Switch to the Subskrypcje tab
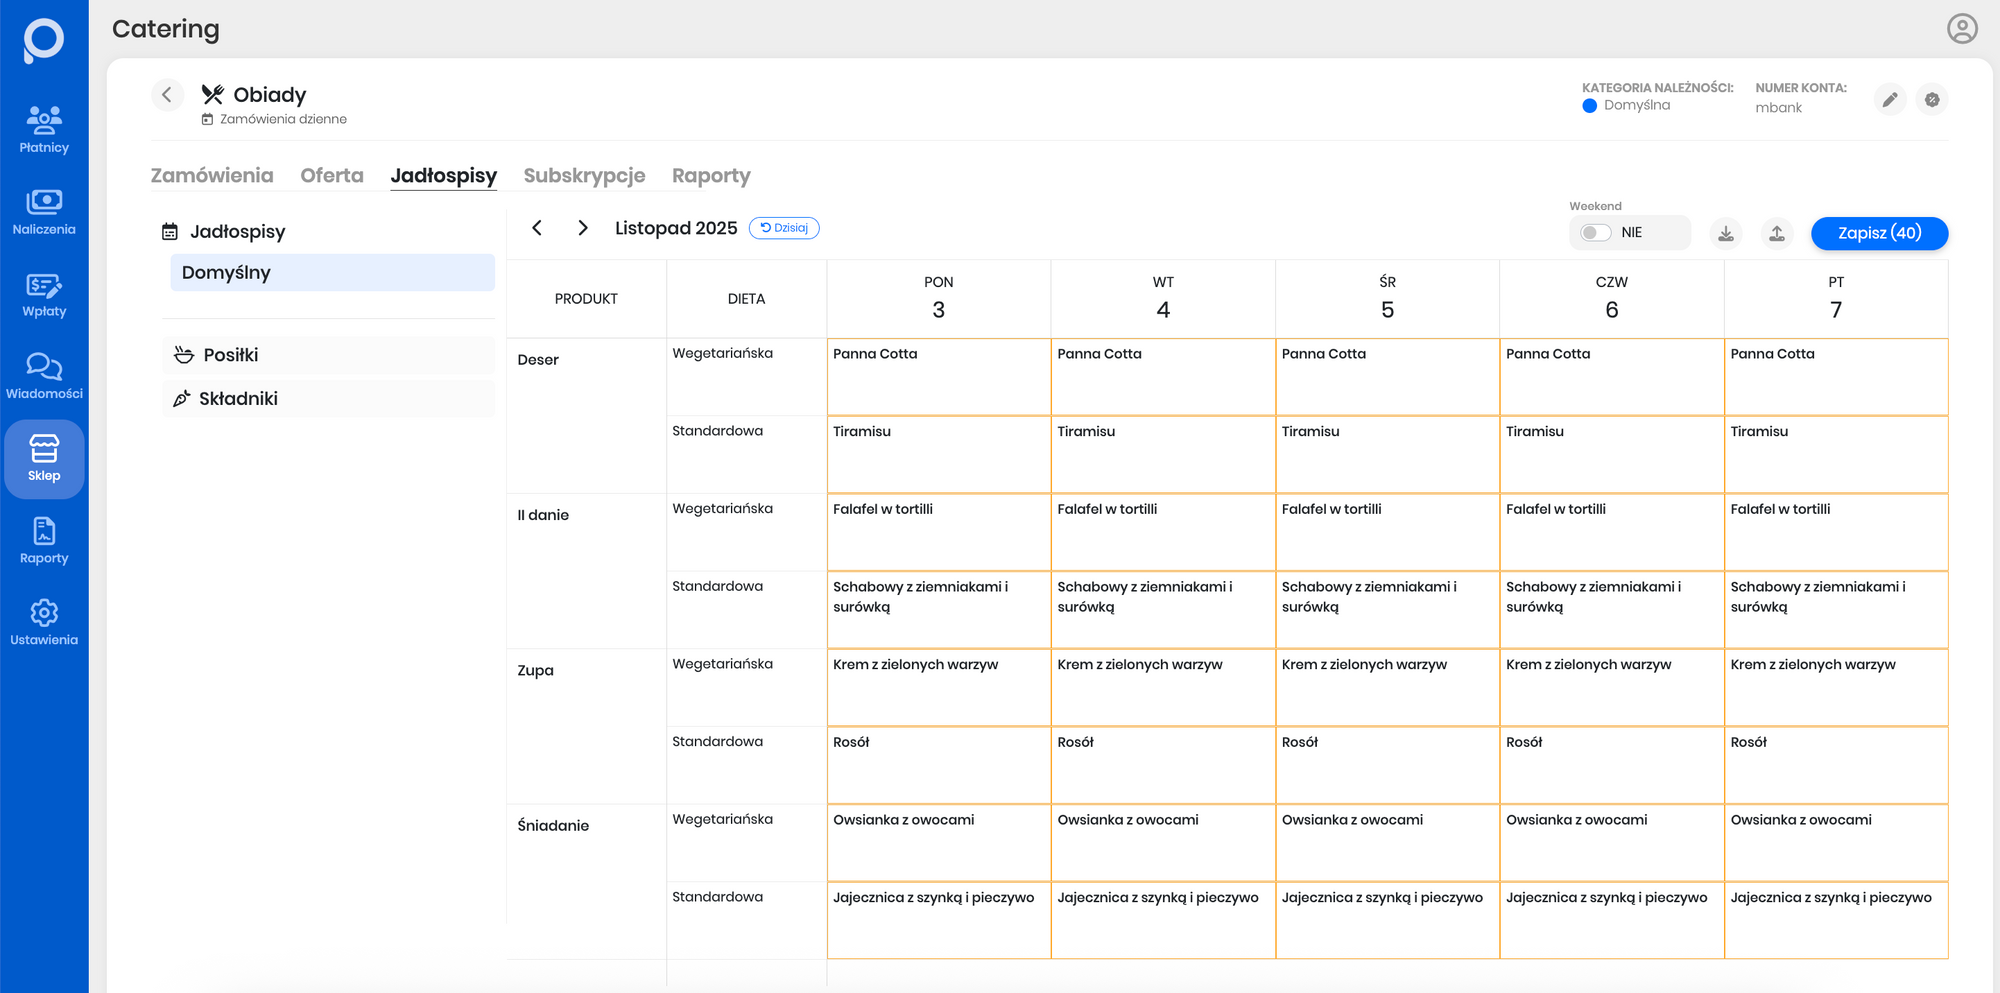2000x993 pixels. (x=584, y=176)
